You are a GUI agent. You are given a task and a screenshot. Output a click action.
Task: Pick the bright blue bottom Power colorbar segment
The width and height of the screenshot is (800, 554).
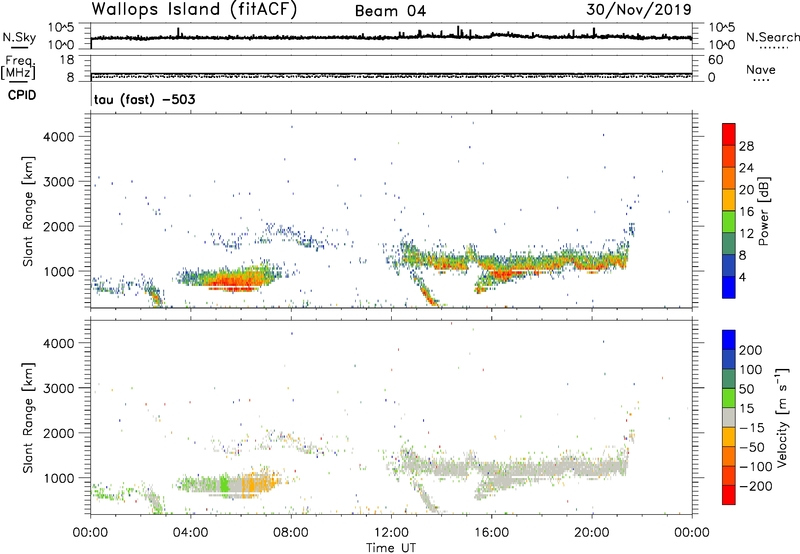coord(729,287)
